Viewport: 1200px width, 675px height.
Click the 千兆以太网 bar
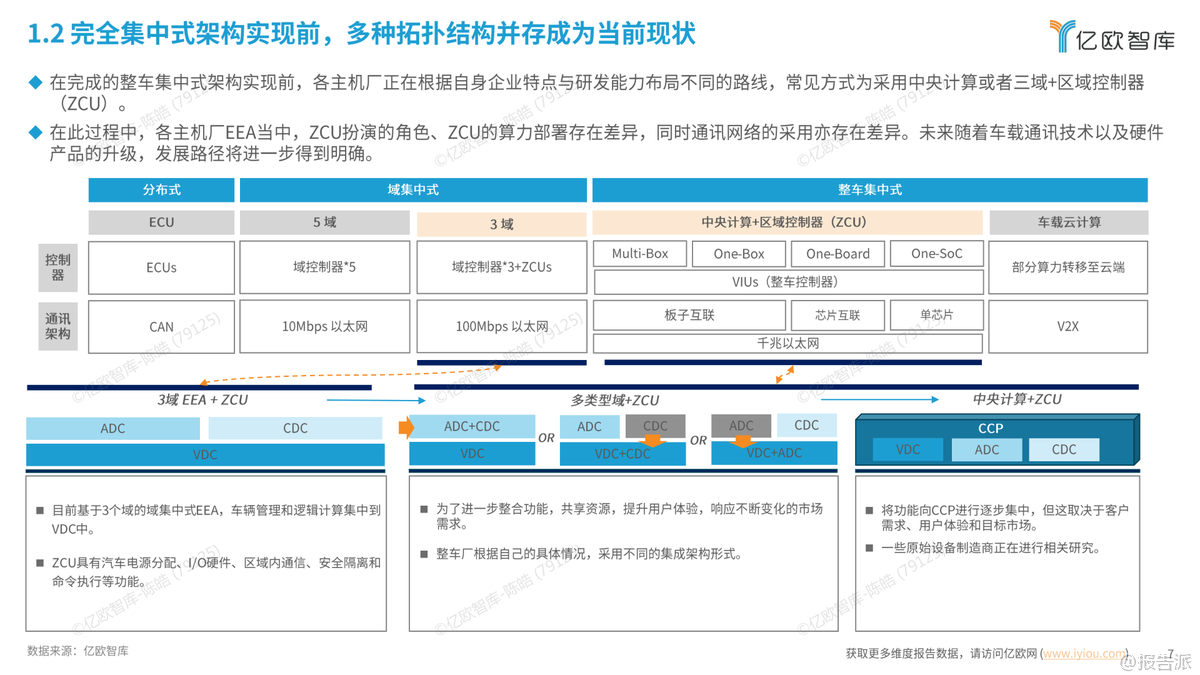coord(788,343)
